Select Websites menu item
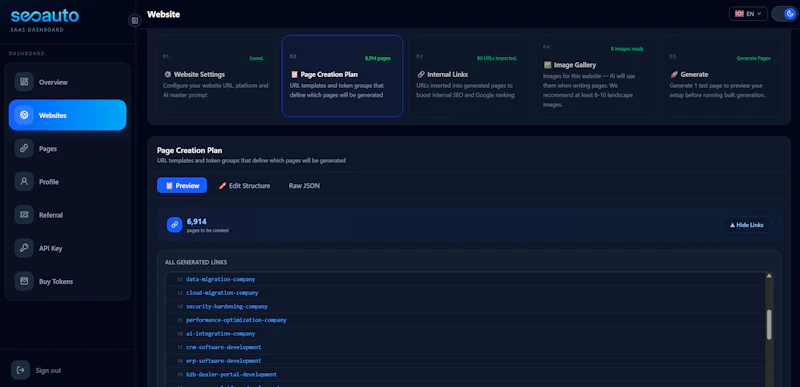The width and height of the screenshot is (800, 387). 67,115
